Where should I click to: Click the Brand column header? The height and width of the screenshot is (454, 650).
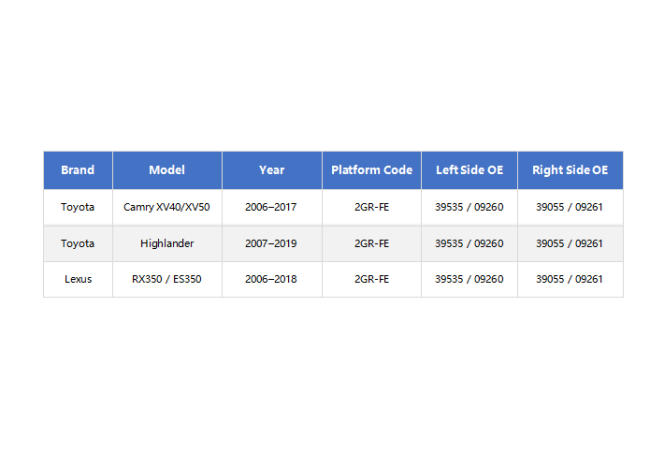[78, 170]
